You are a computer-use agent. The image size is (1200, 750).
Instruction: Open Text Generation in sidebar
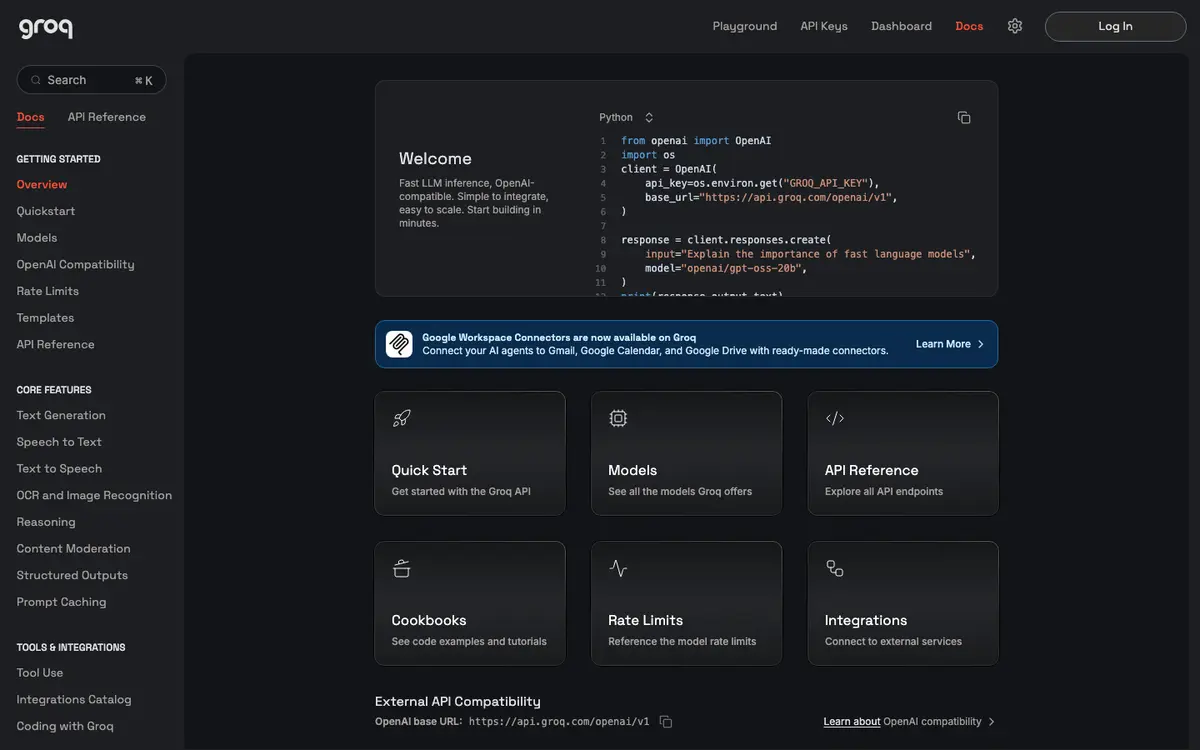[61, 415]
